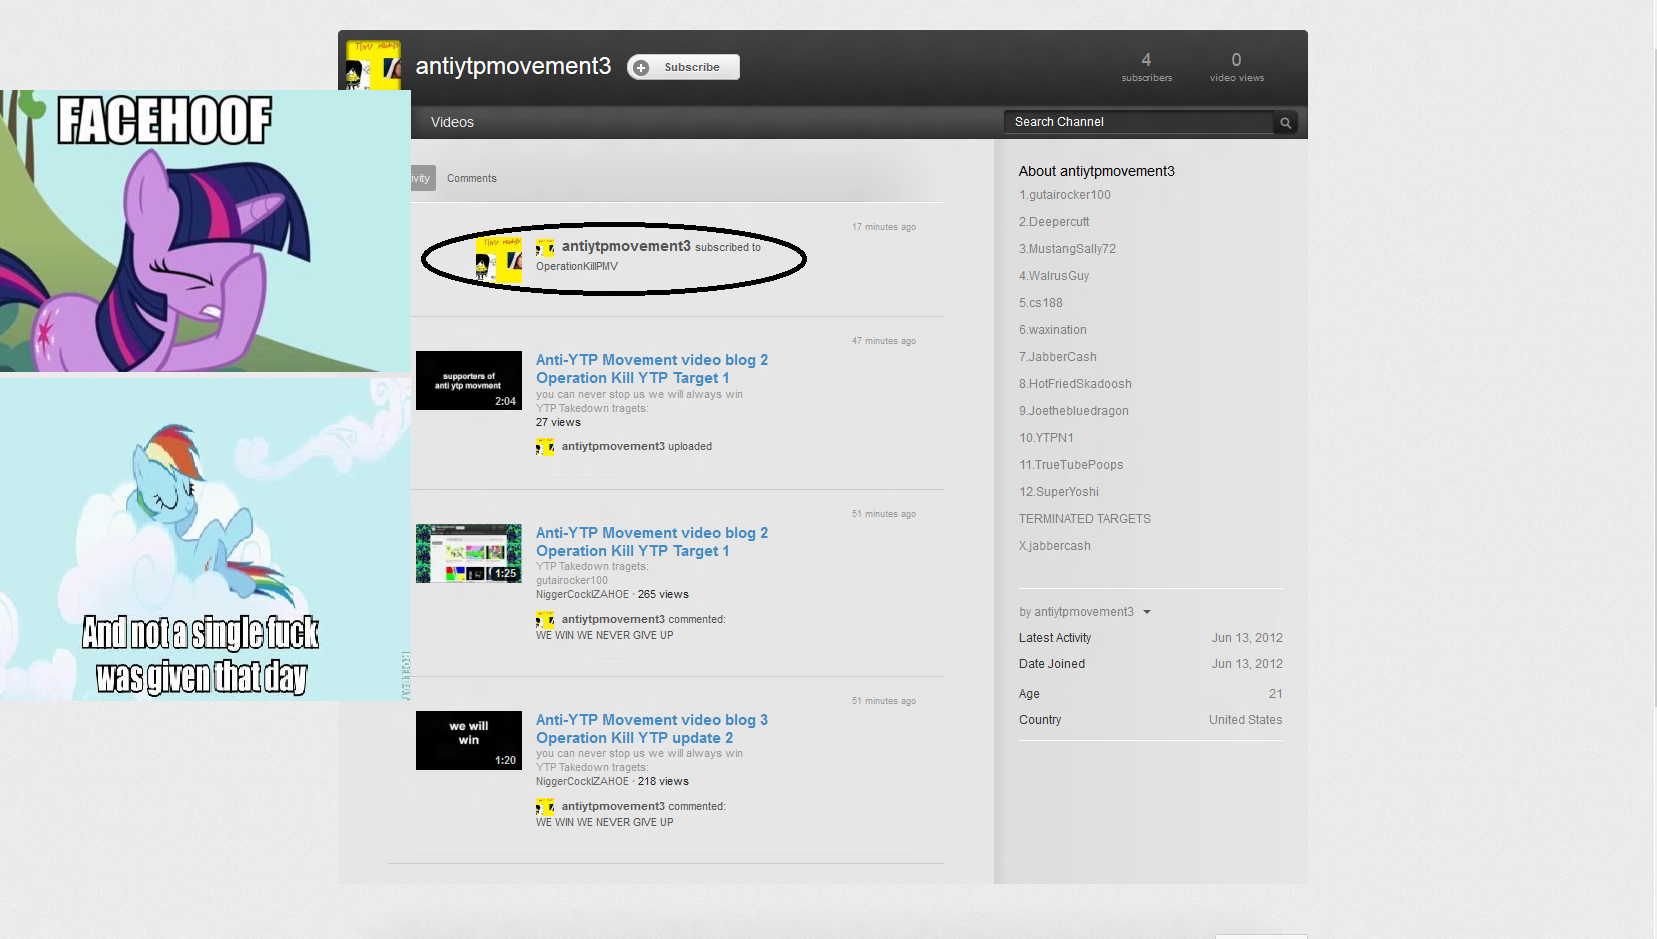Image resolution: width=1657 pixels, height=939 pixels.
Task: Click the Latest Activity date value
Action: tap(1247, 638)
